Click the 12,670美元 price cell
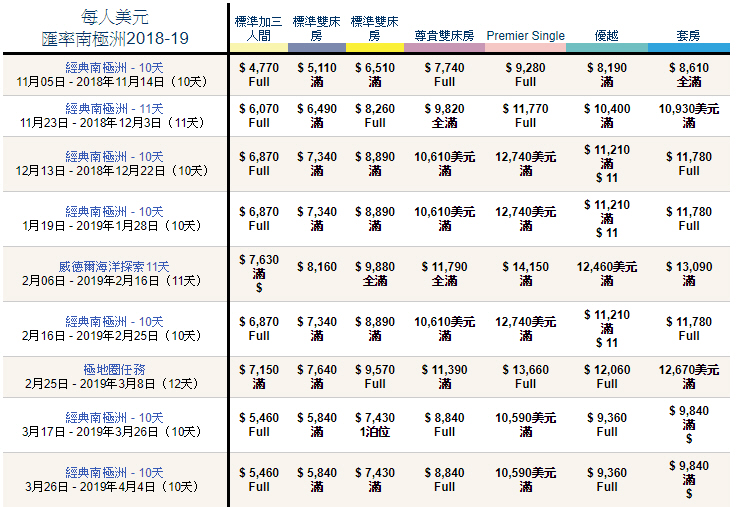 pyautogui.click(x=689, y=370)
